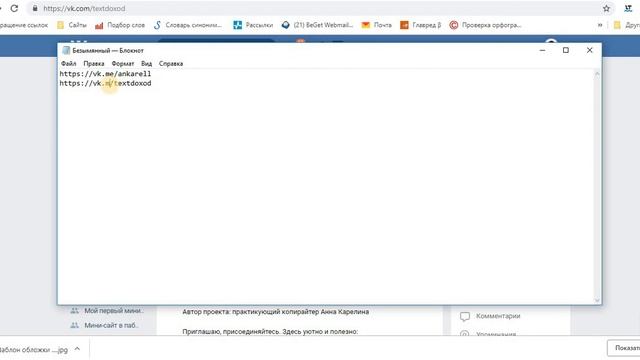Reload the page in the browser
Viewport: 640px width, 360px height.
tap(14, 8)
